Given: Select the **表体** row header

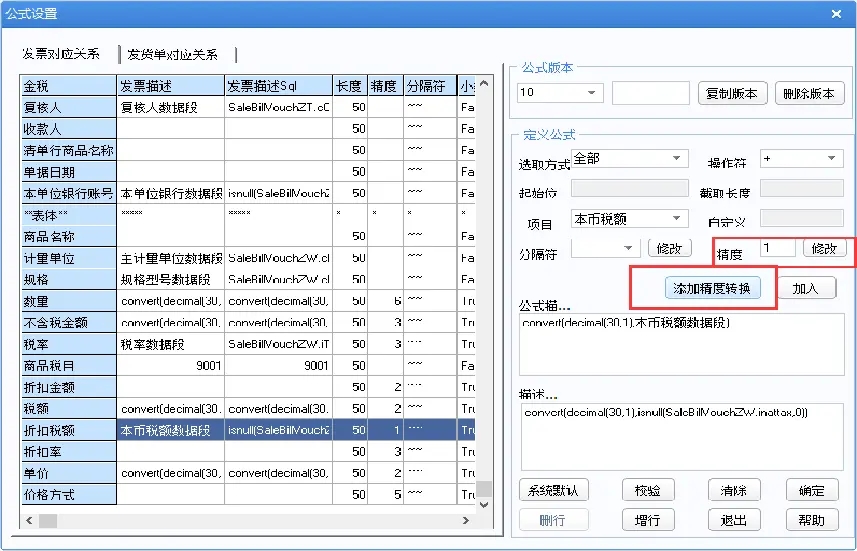Looking at the screenshot, I should tap(68, 215).
